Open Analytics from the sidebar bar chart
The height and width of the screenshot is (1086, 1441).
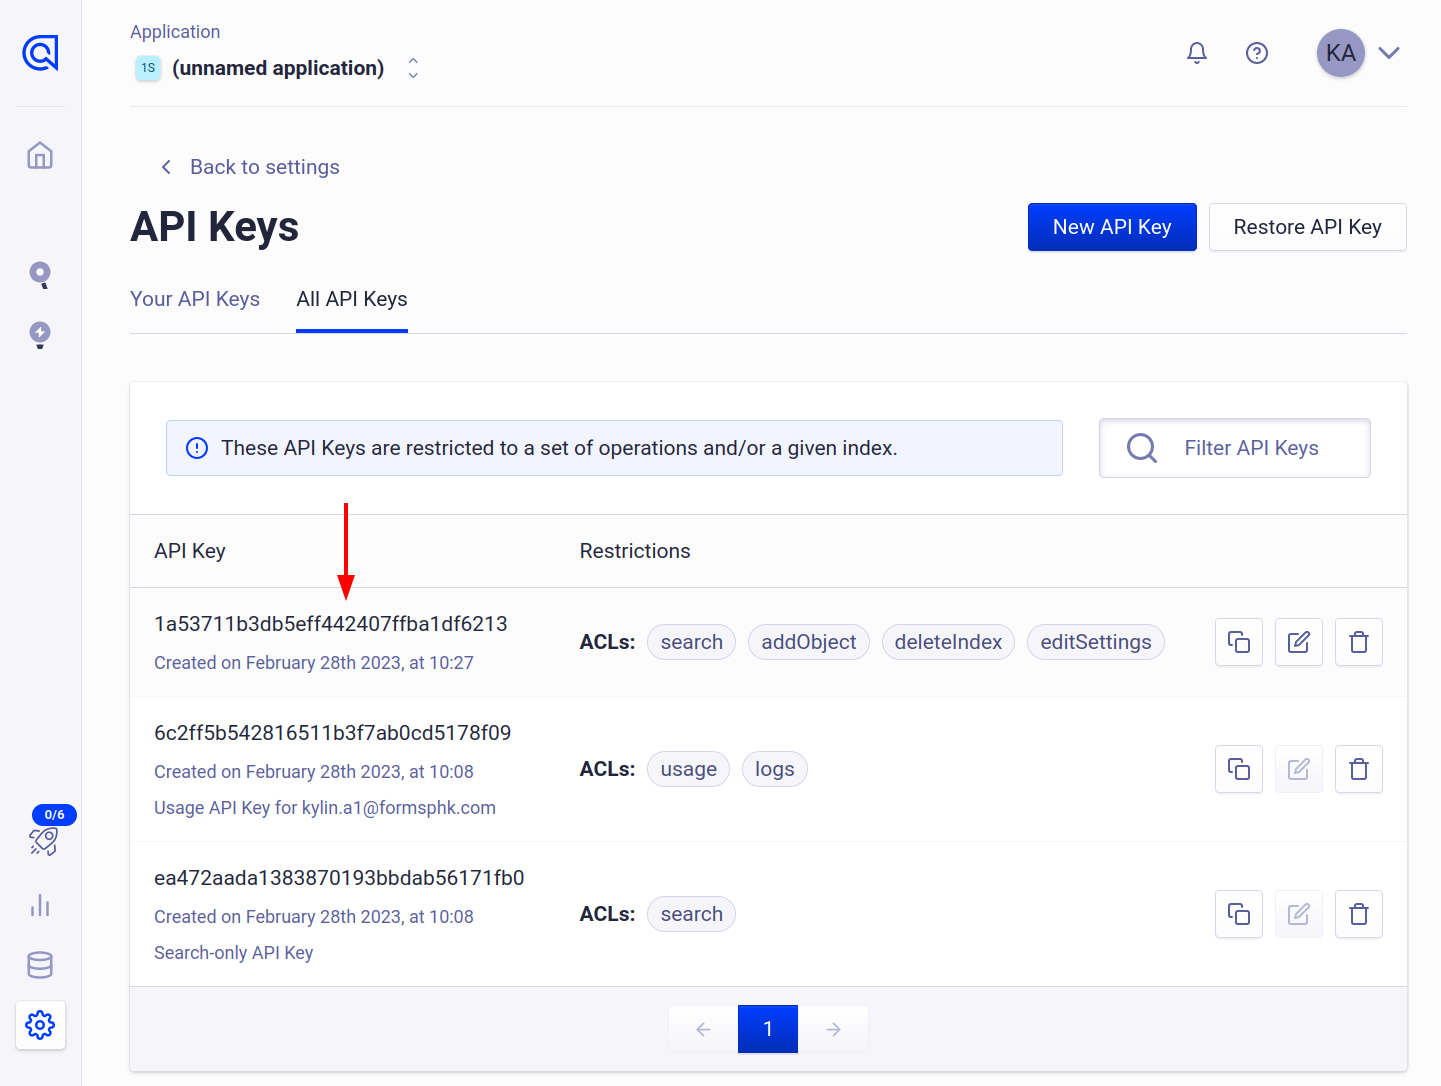(40, 905)
